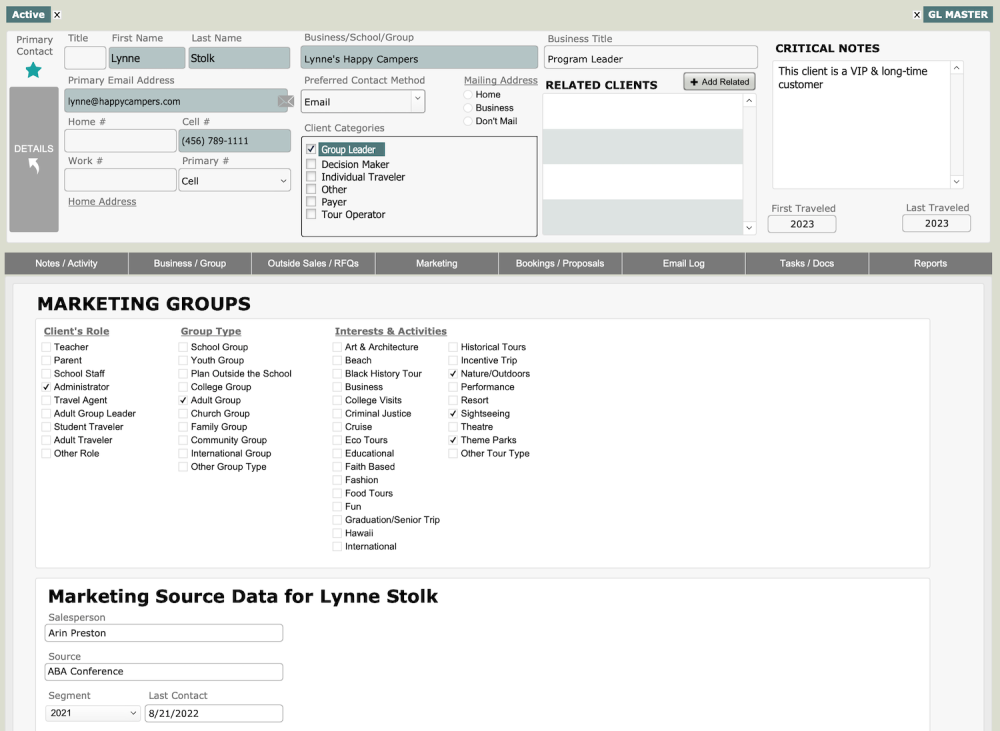Click the Add Related plus button
This screenshot has height=731, width=1000.
[x=719, y=82]
